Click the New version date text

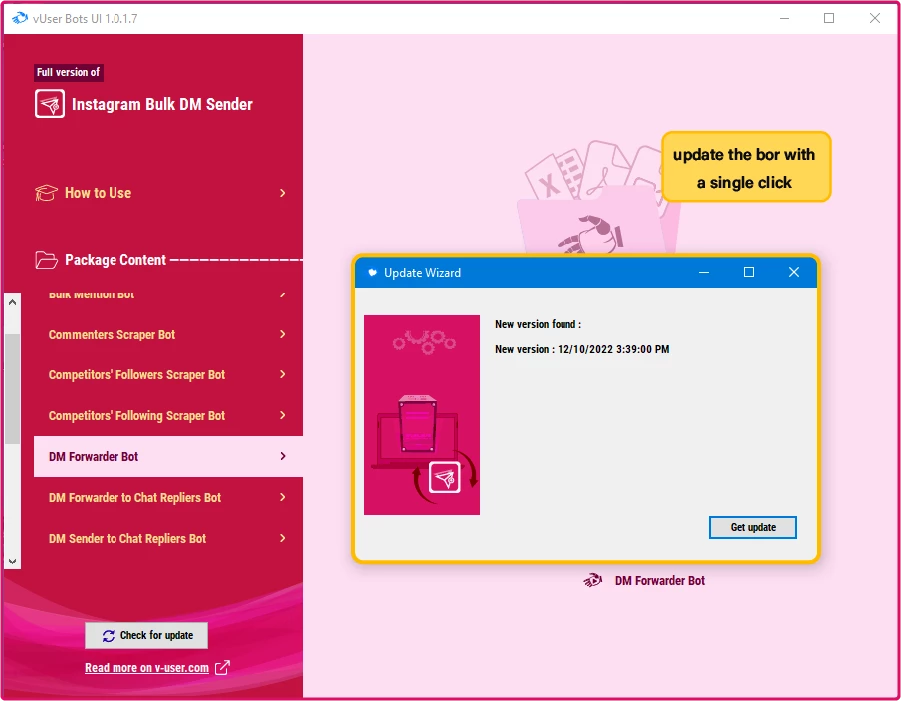pyautogui.click(x=582, y=349)
